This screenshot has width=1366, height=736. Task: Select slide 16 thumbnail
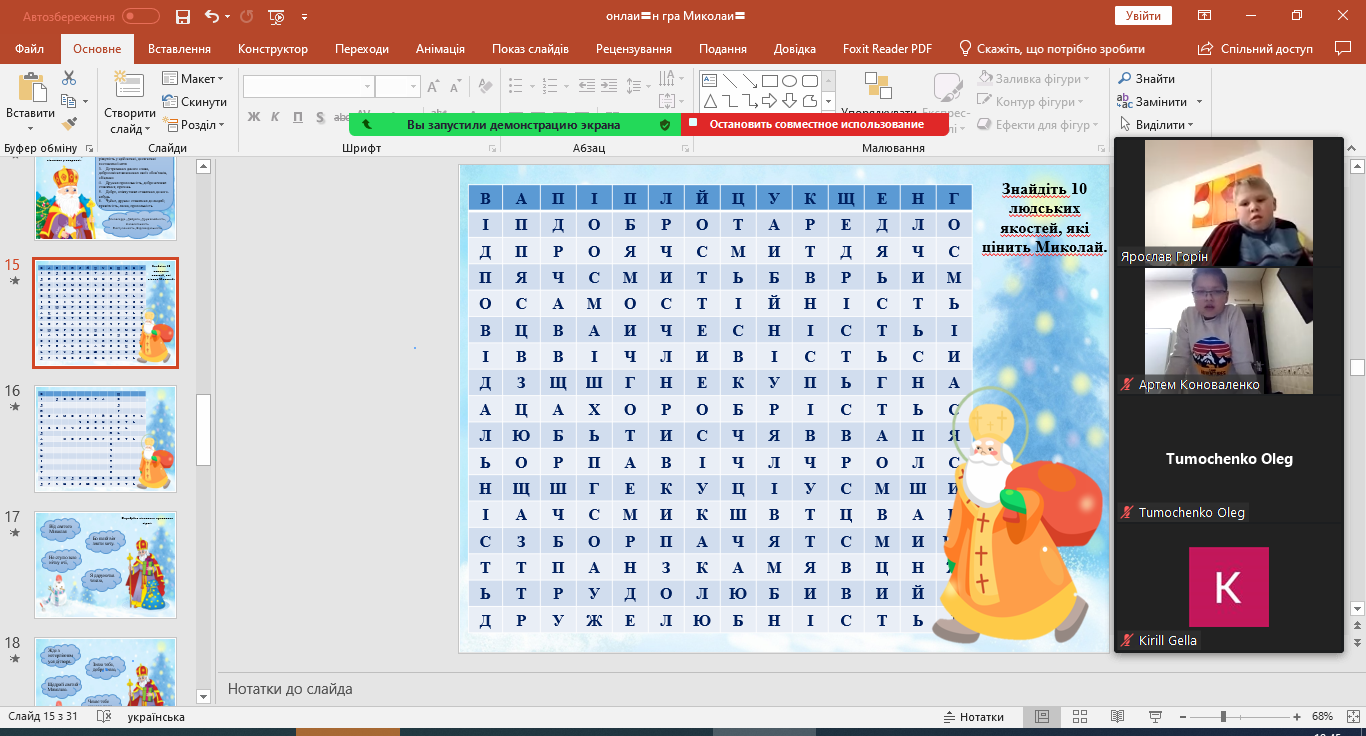106,438
